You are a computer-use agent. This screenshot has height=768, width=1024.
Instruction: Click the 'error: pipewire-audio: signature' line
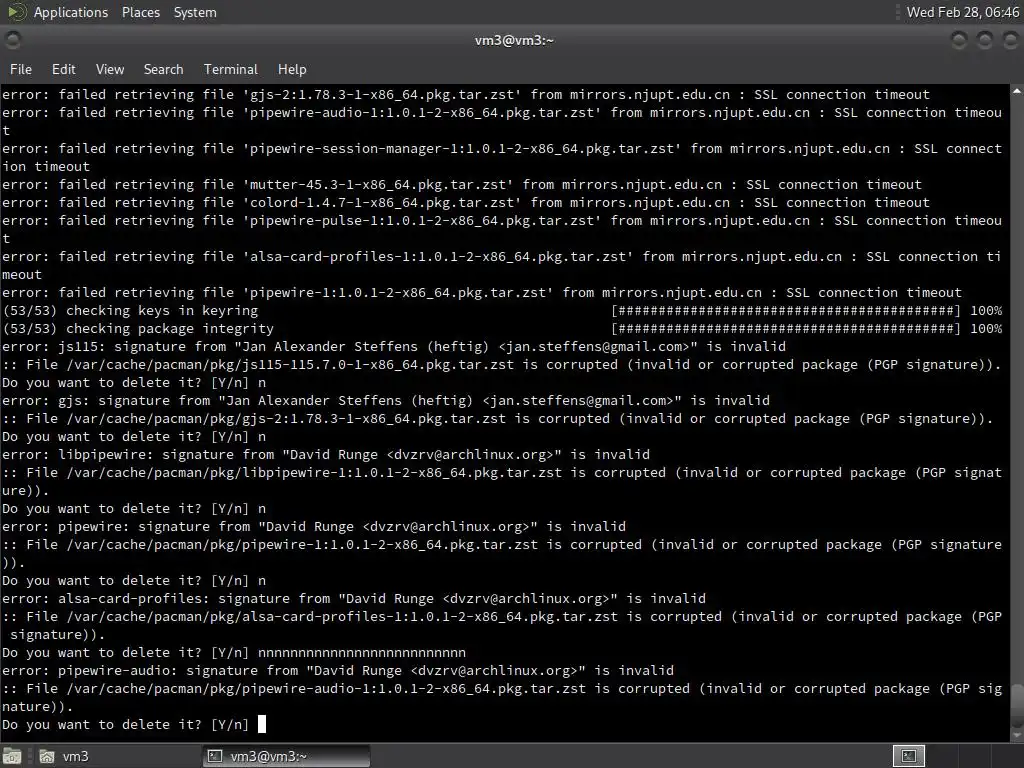coord(338,671)
